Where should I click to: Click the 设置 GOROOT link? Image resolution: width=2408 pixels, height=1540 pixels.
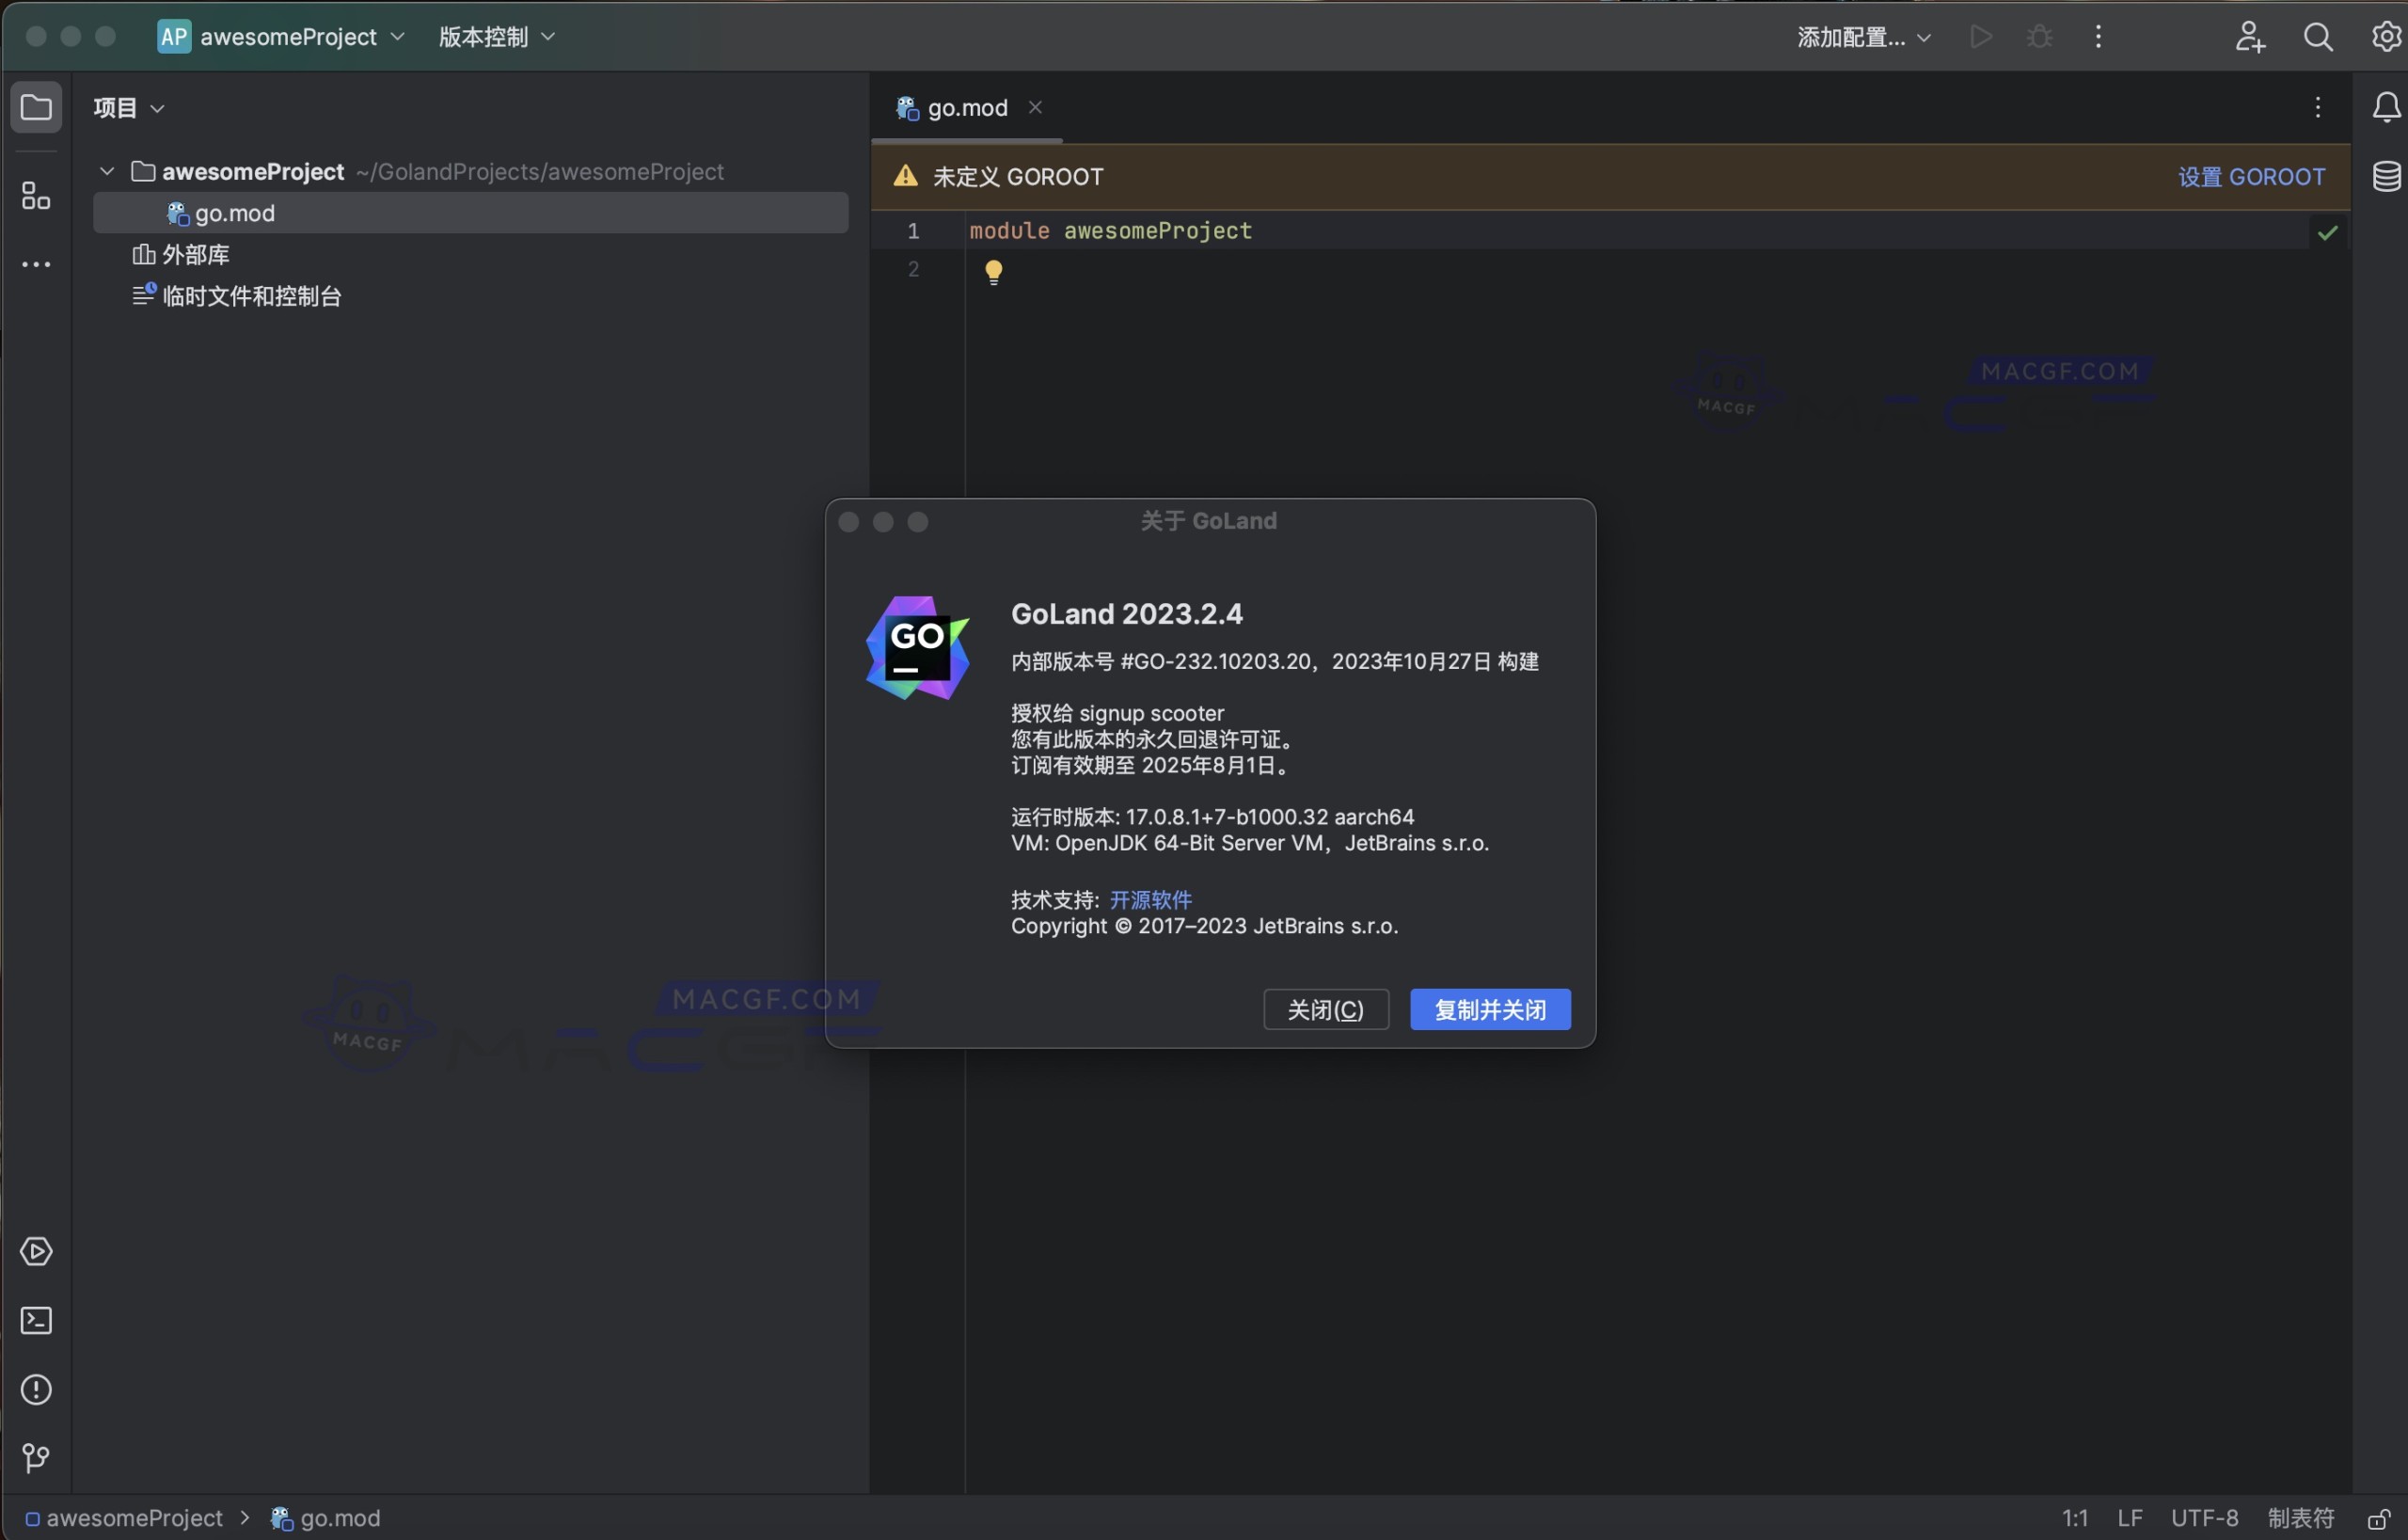[2250, 176]
